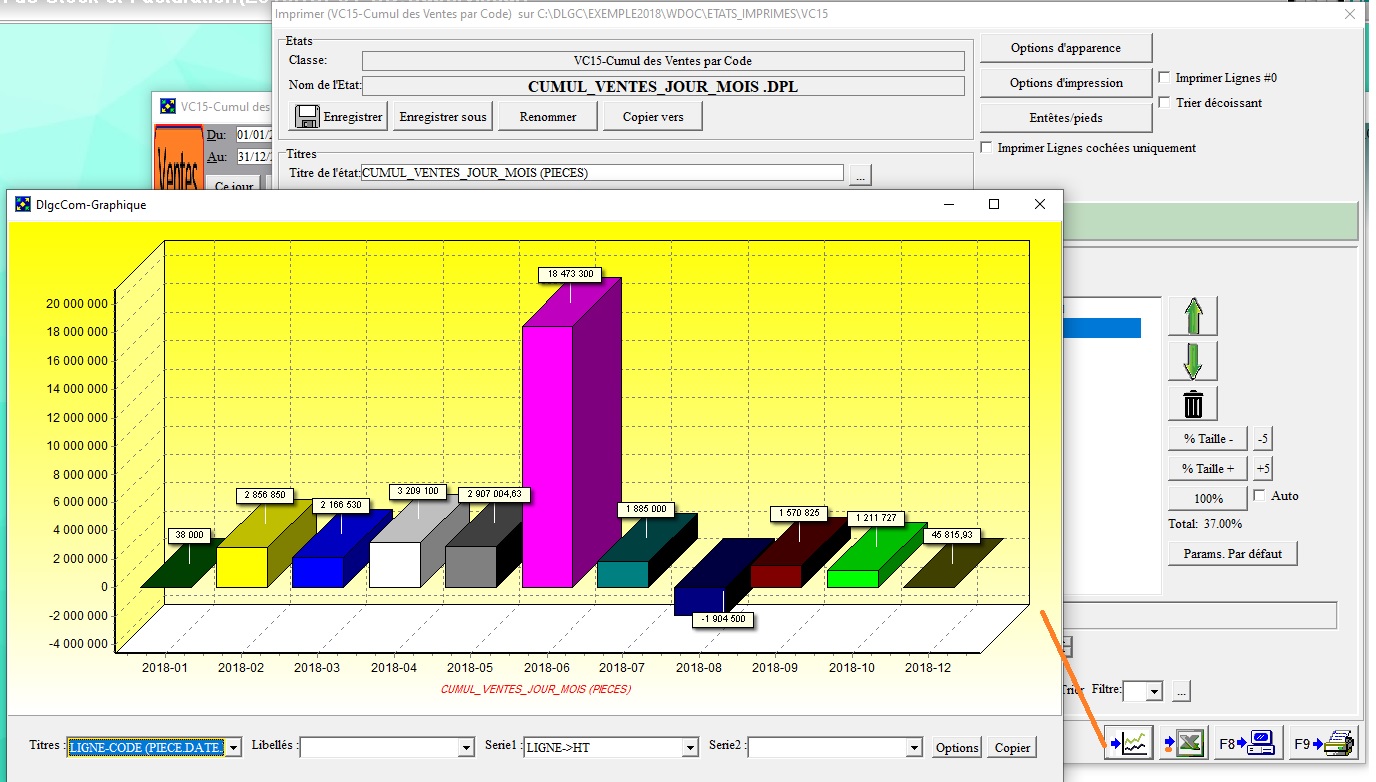Viewport: 1376px width, 782px height.
Task: Click the Enregistrer floppy disk icon
Action: [306, 117]
